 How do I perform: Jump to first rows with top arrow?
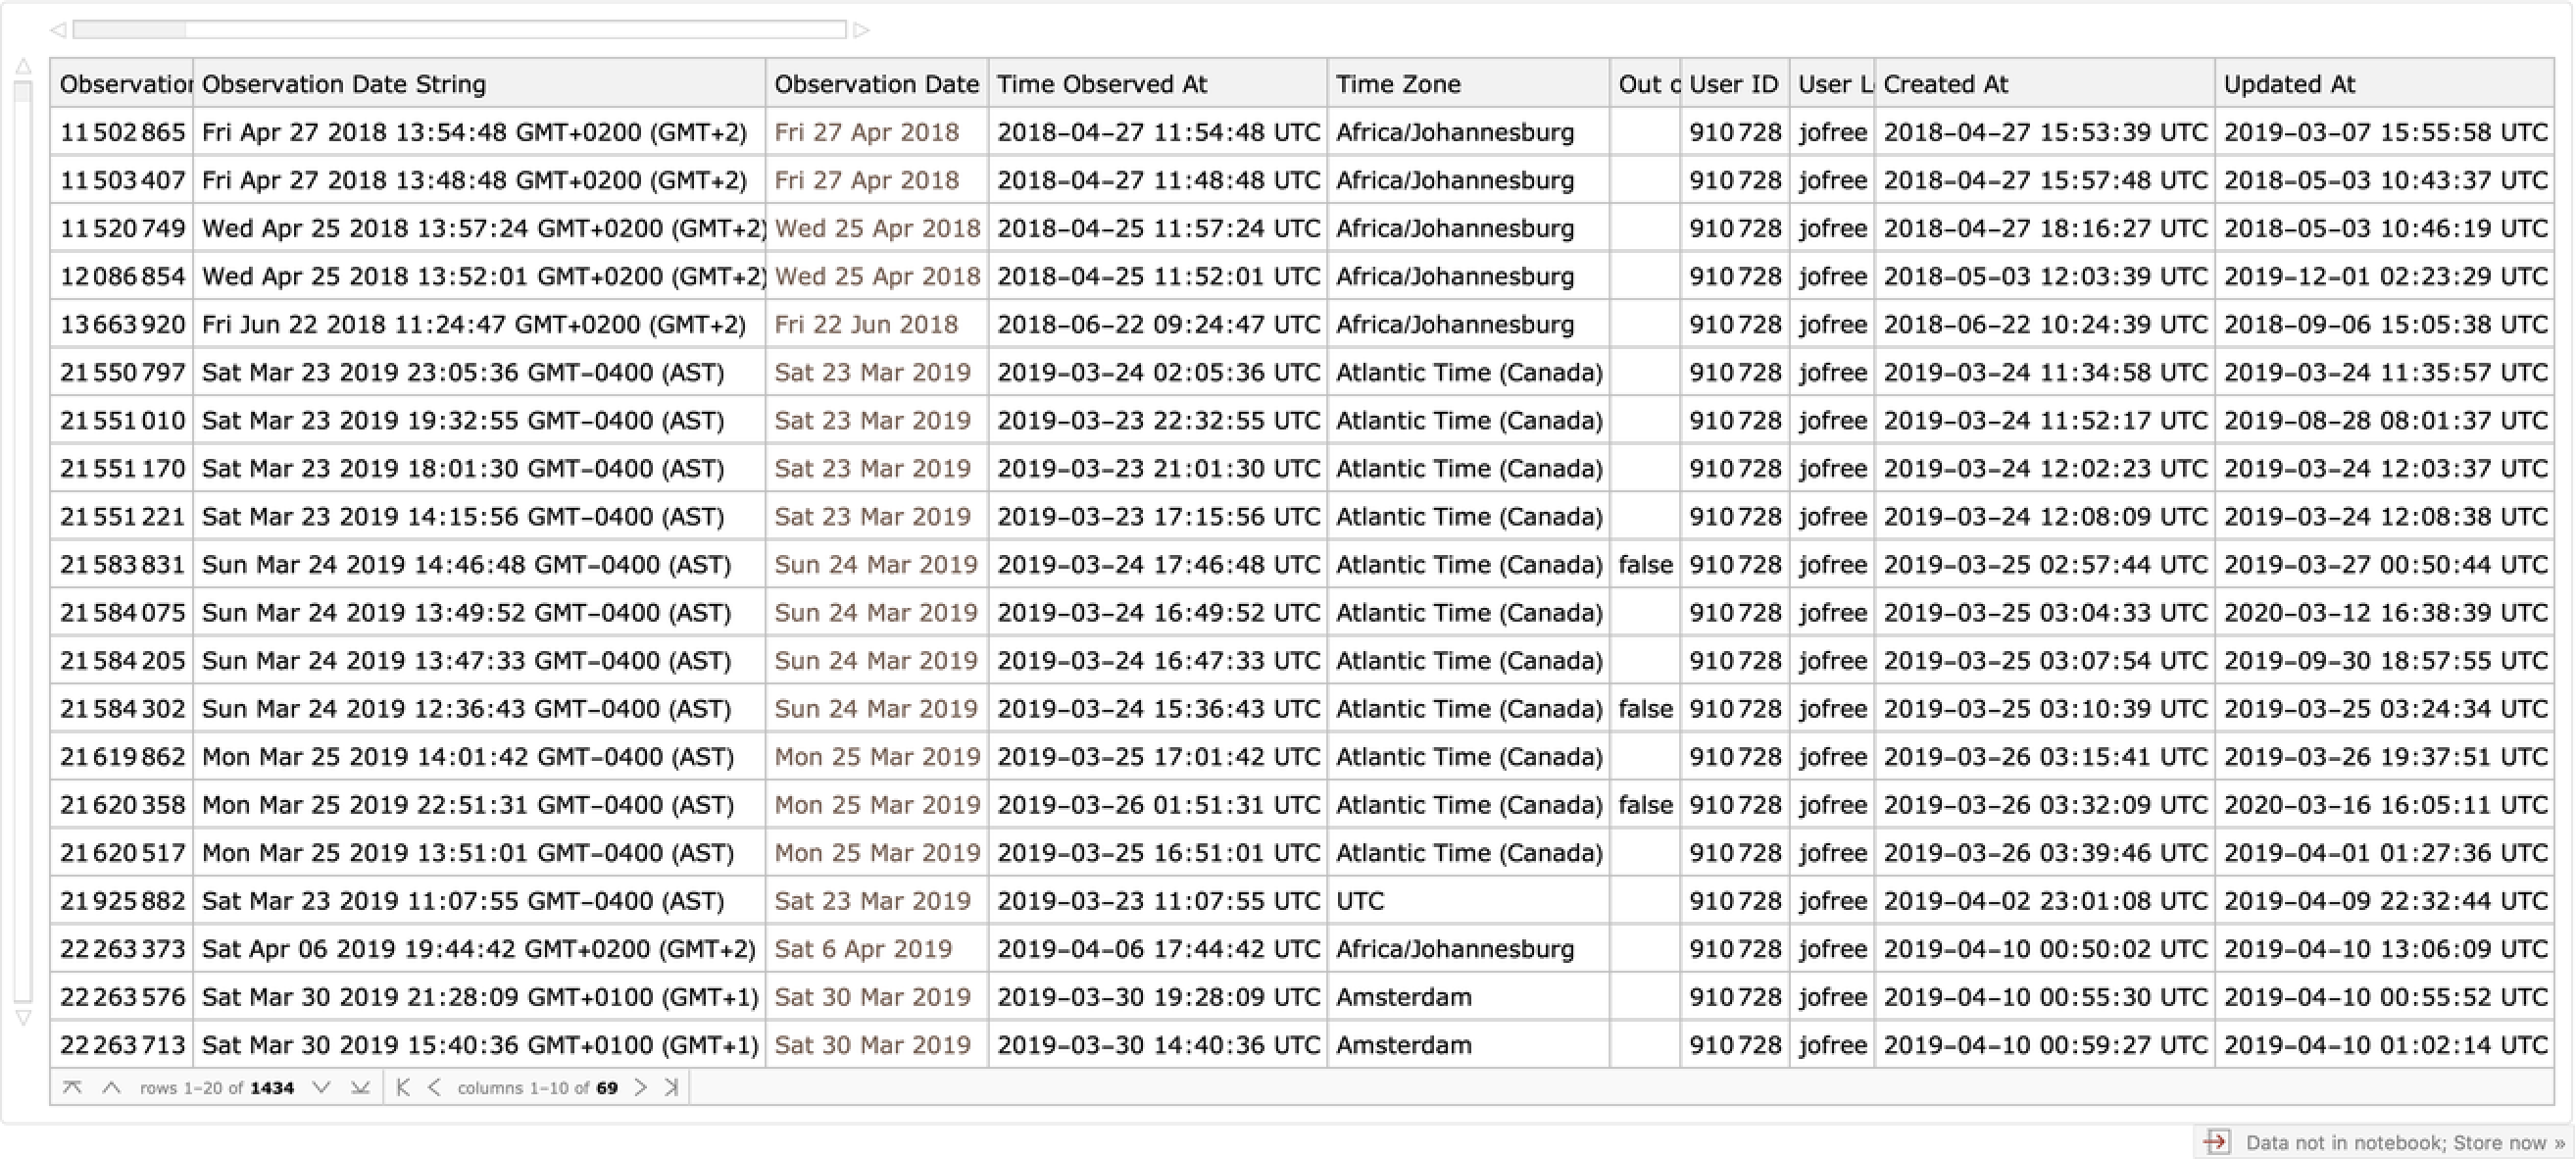(x=72, y=1087)
